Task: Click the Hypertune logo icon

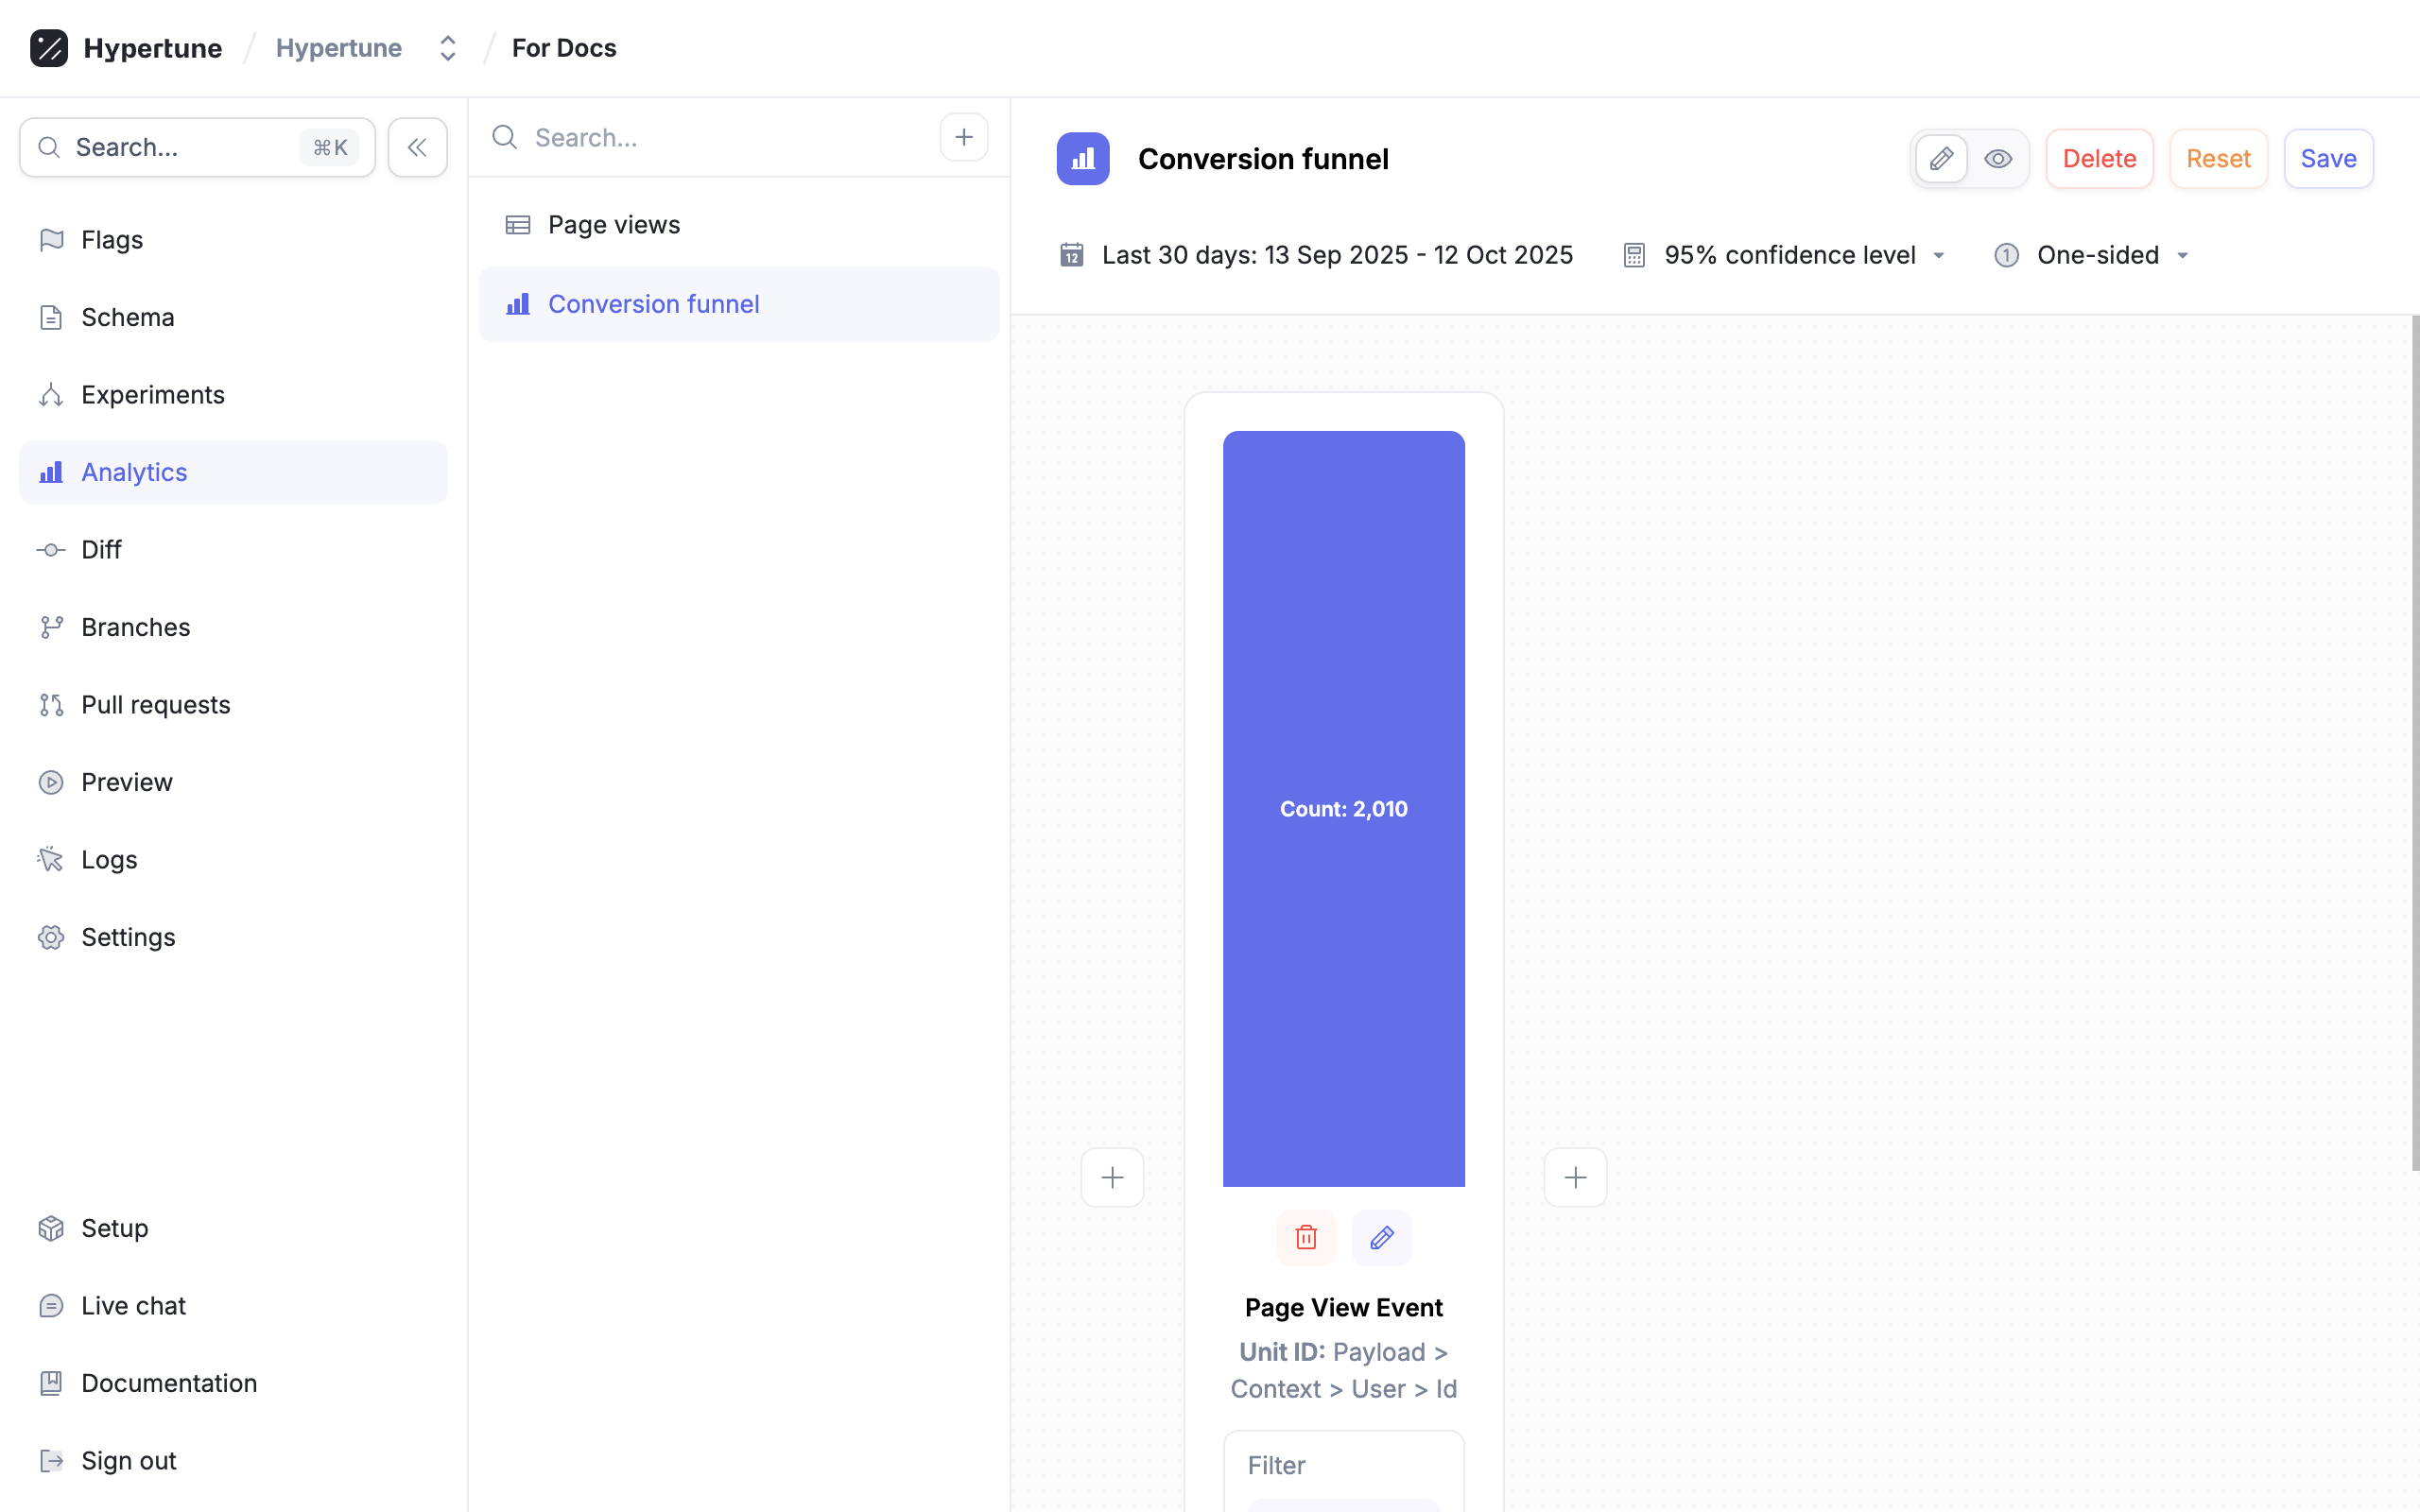Action: pyautogui.click(x=49, y=47)
